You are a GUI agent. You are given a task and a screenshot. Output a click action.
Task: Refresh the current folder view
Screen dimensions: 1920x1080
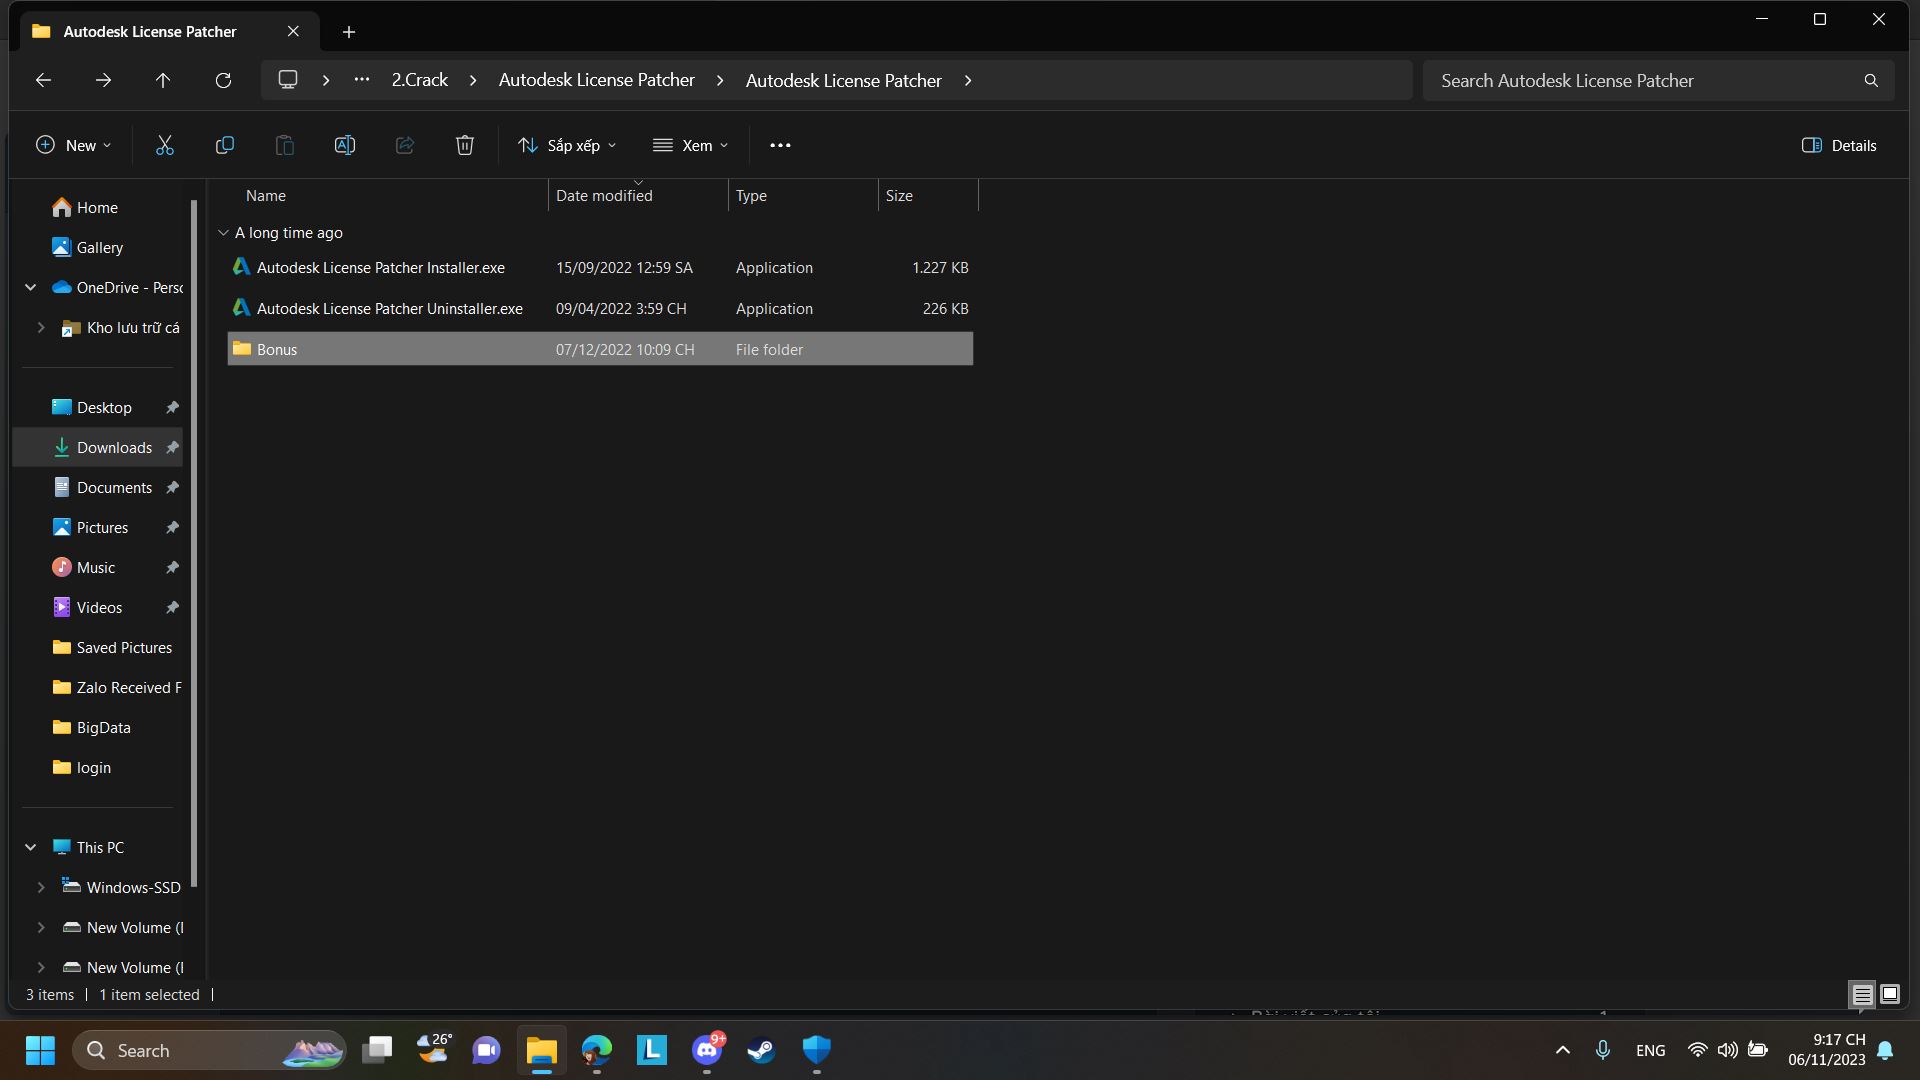pos(223,80)
